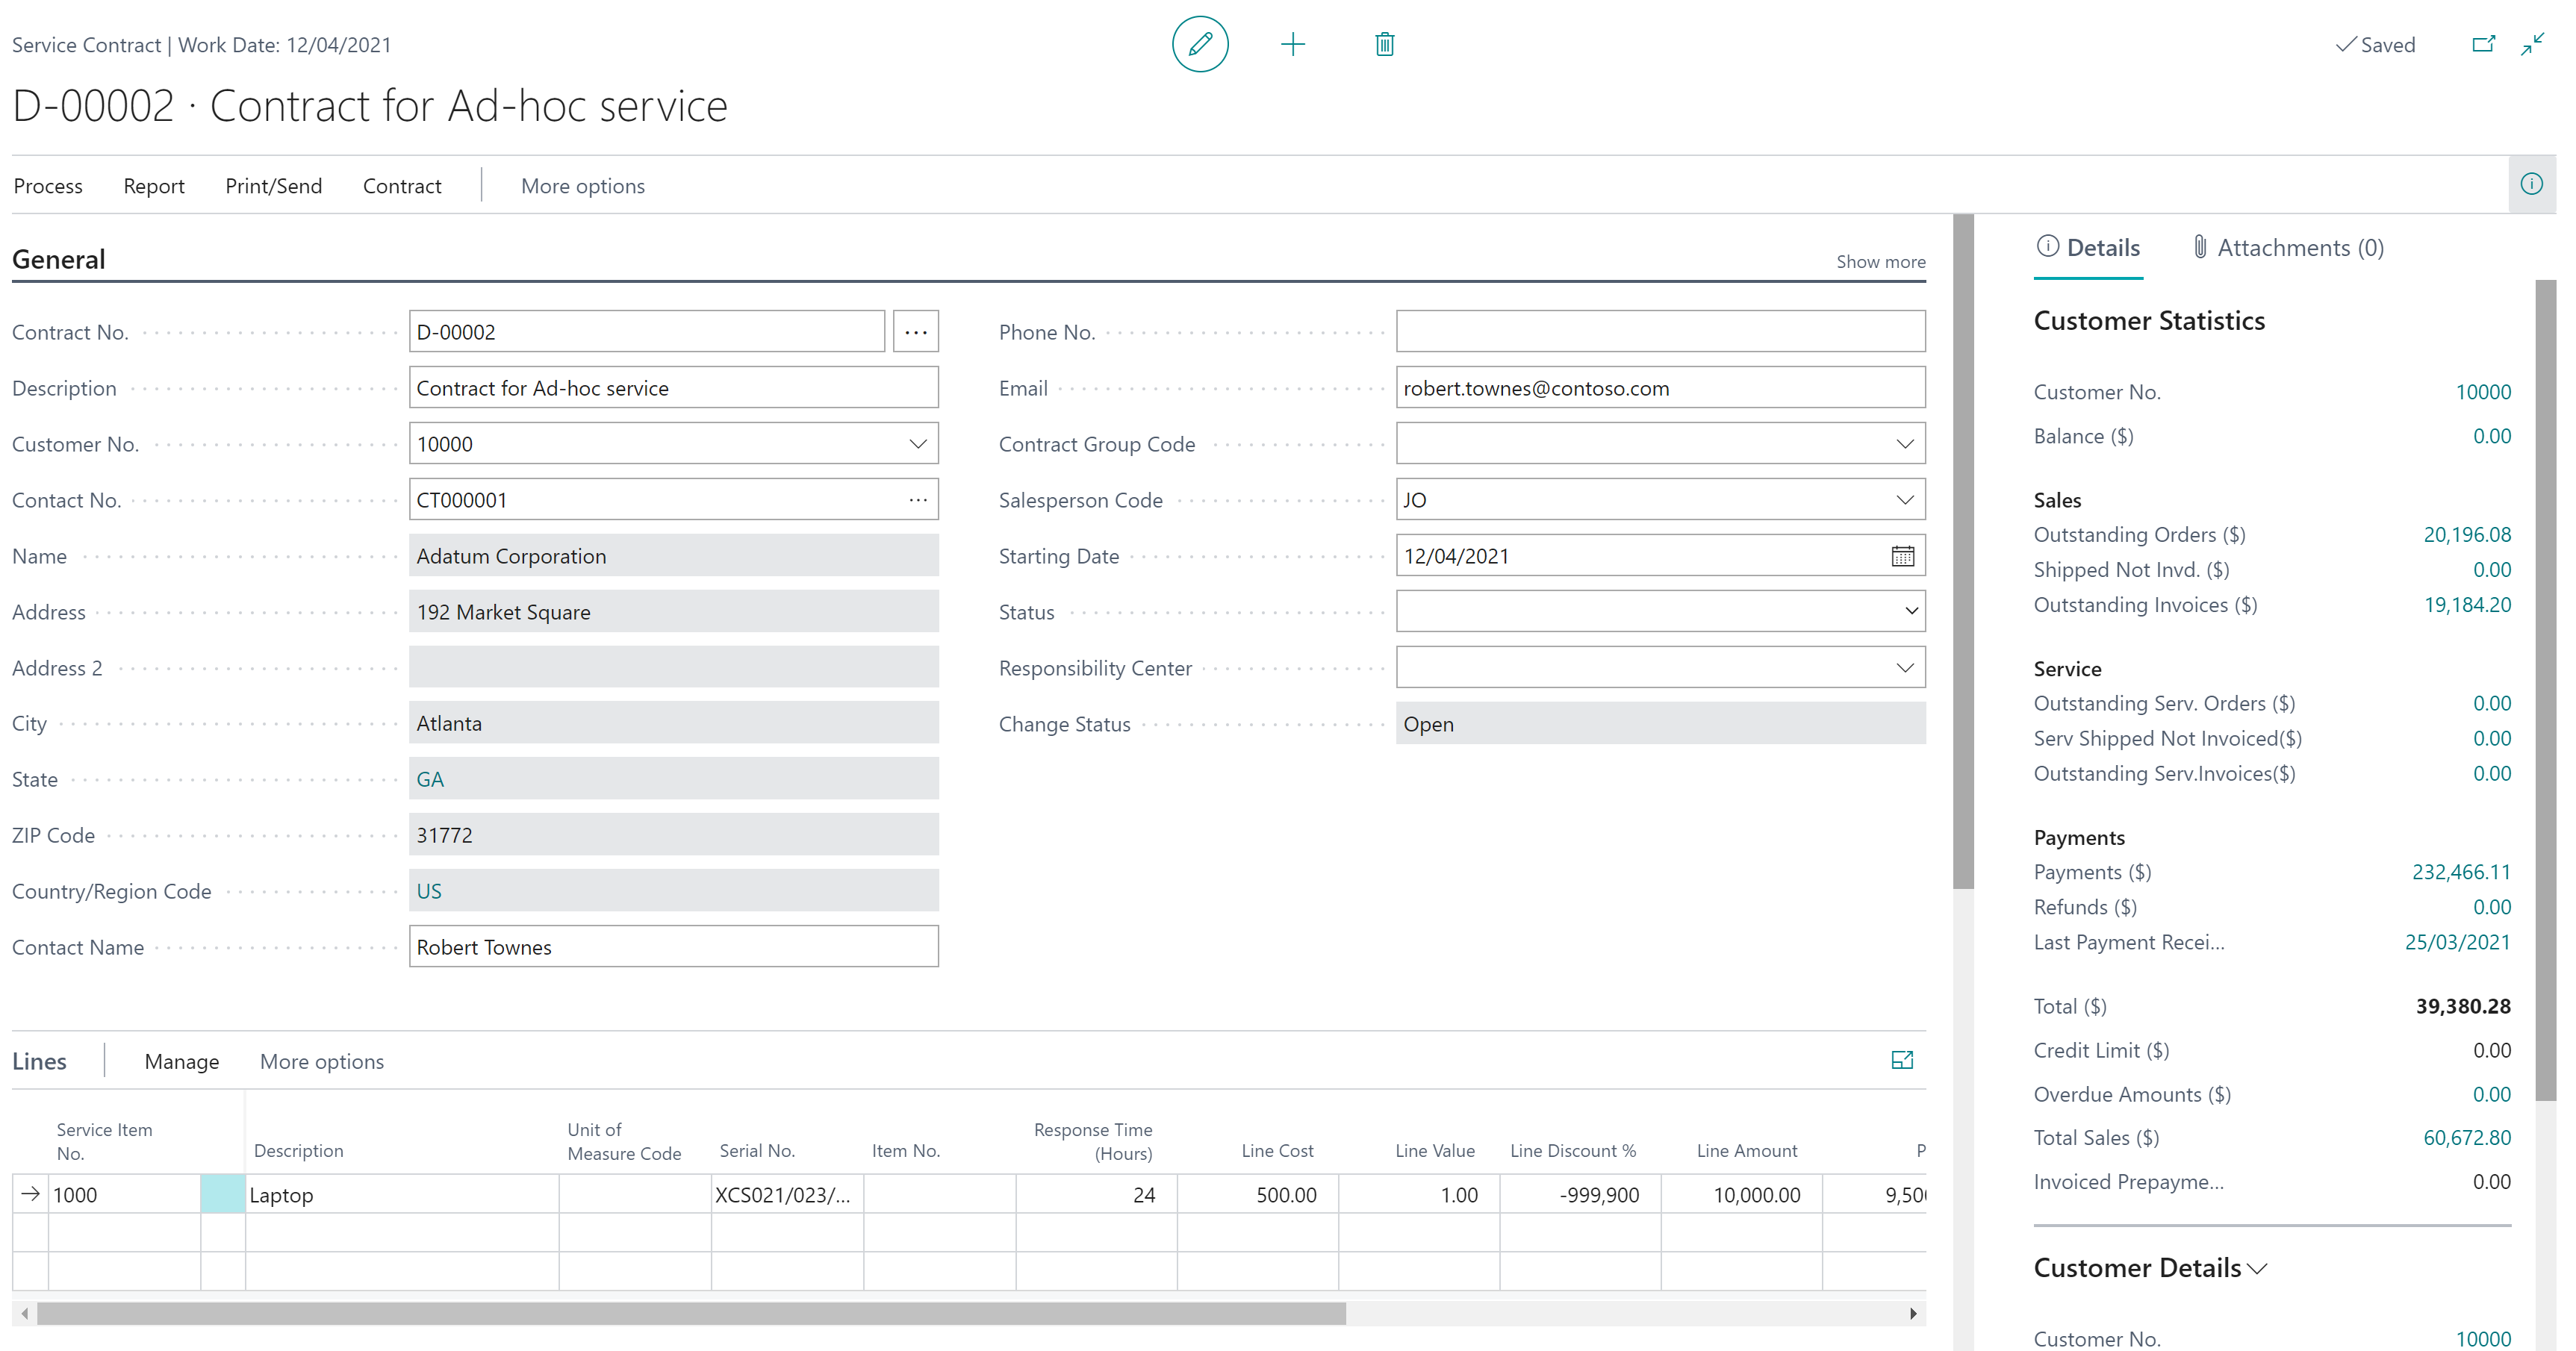Image resolution: width=2576 pixels, height=1351 pixels.
Task: Click the Manage menu in Lines
Action: pyautogui.click(x=181, y=1060)
